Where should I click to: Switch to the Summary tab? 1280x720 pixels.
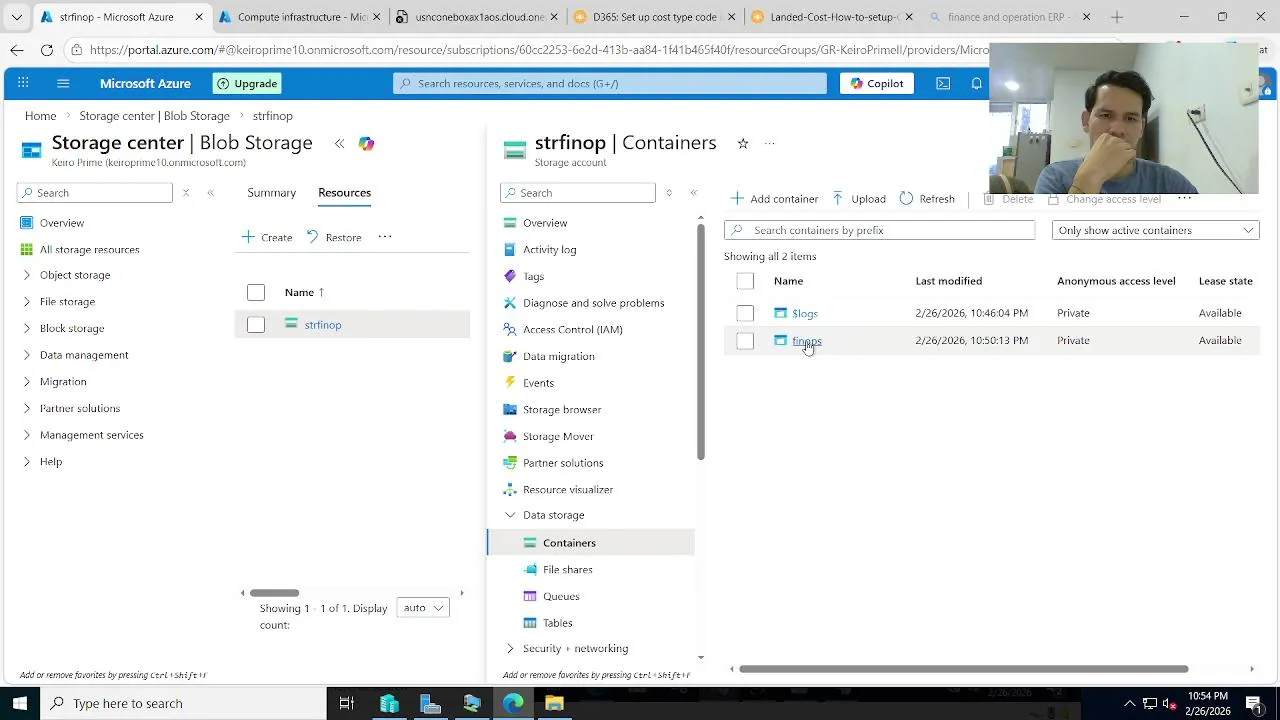point(271,192)
